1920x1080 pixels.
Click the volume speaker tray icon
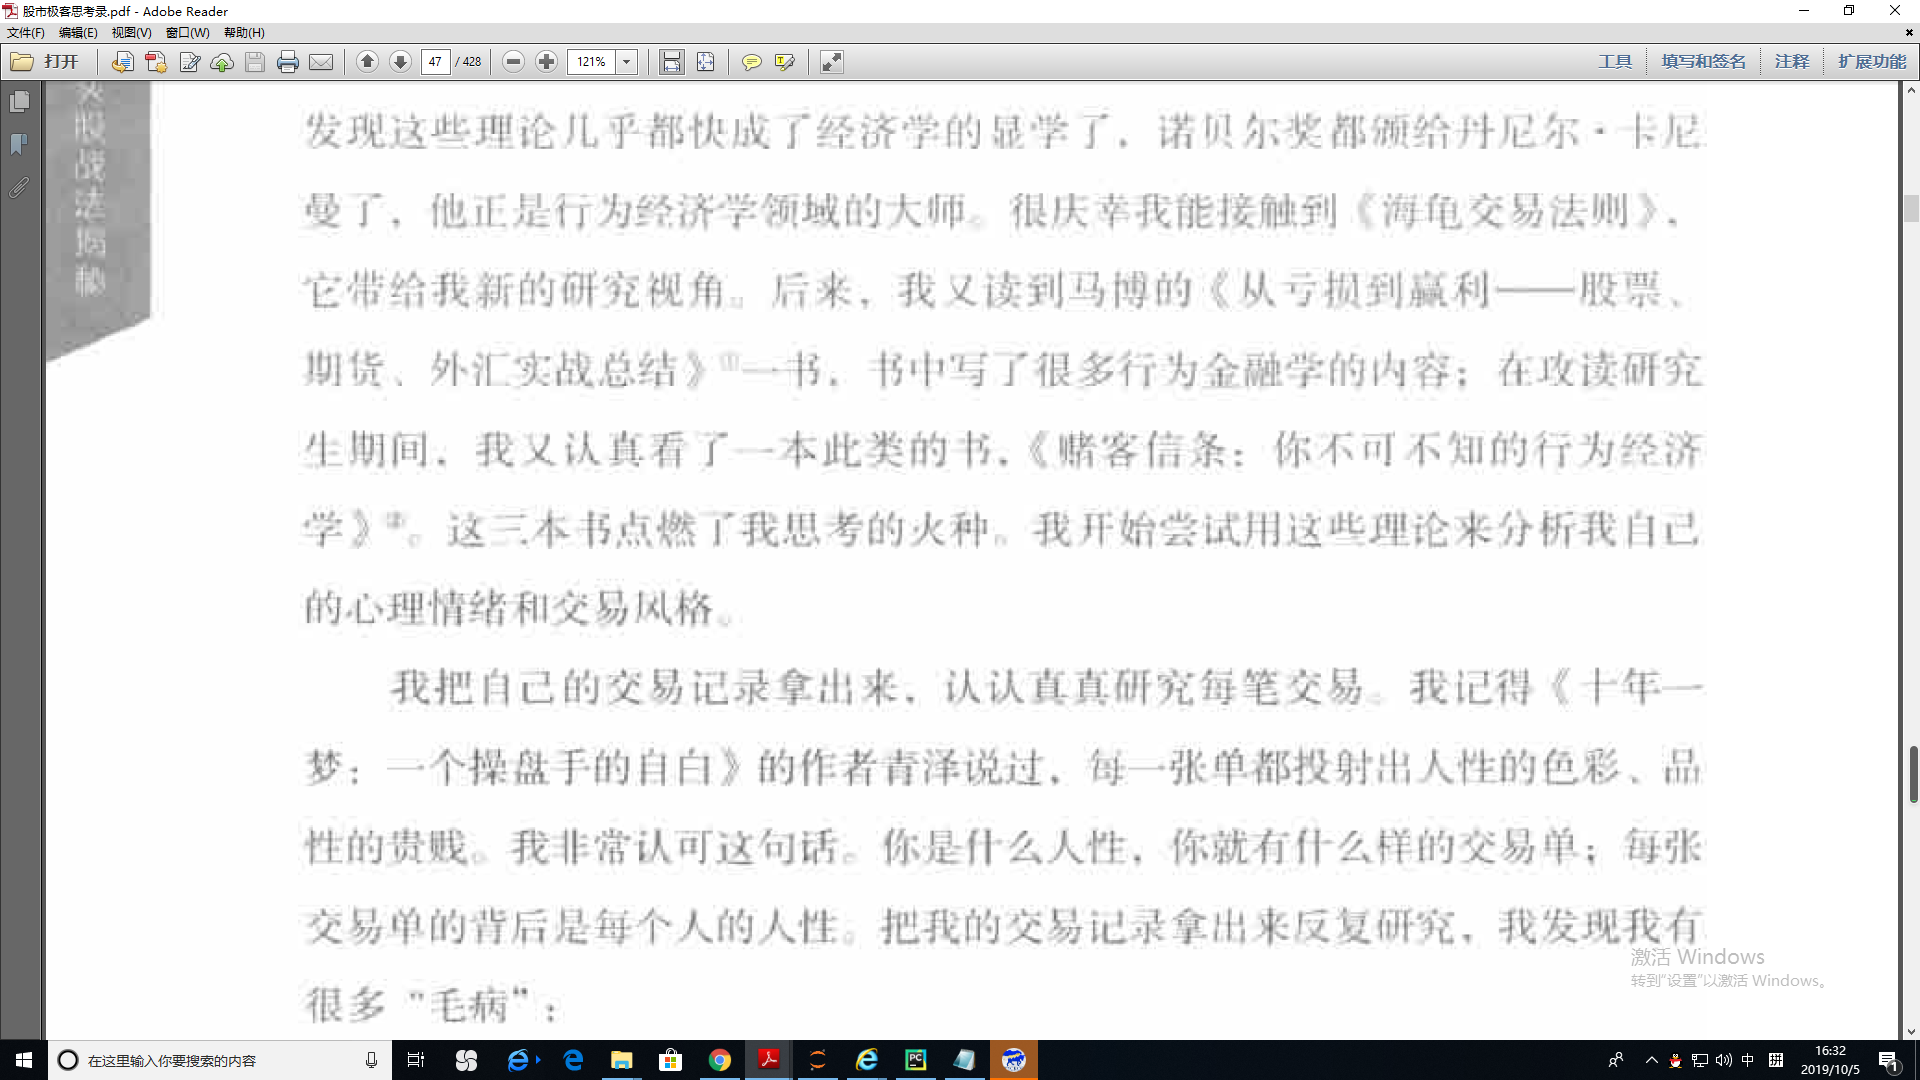coord(1724,1060)
